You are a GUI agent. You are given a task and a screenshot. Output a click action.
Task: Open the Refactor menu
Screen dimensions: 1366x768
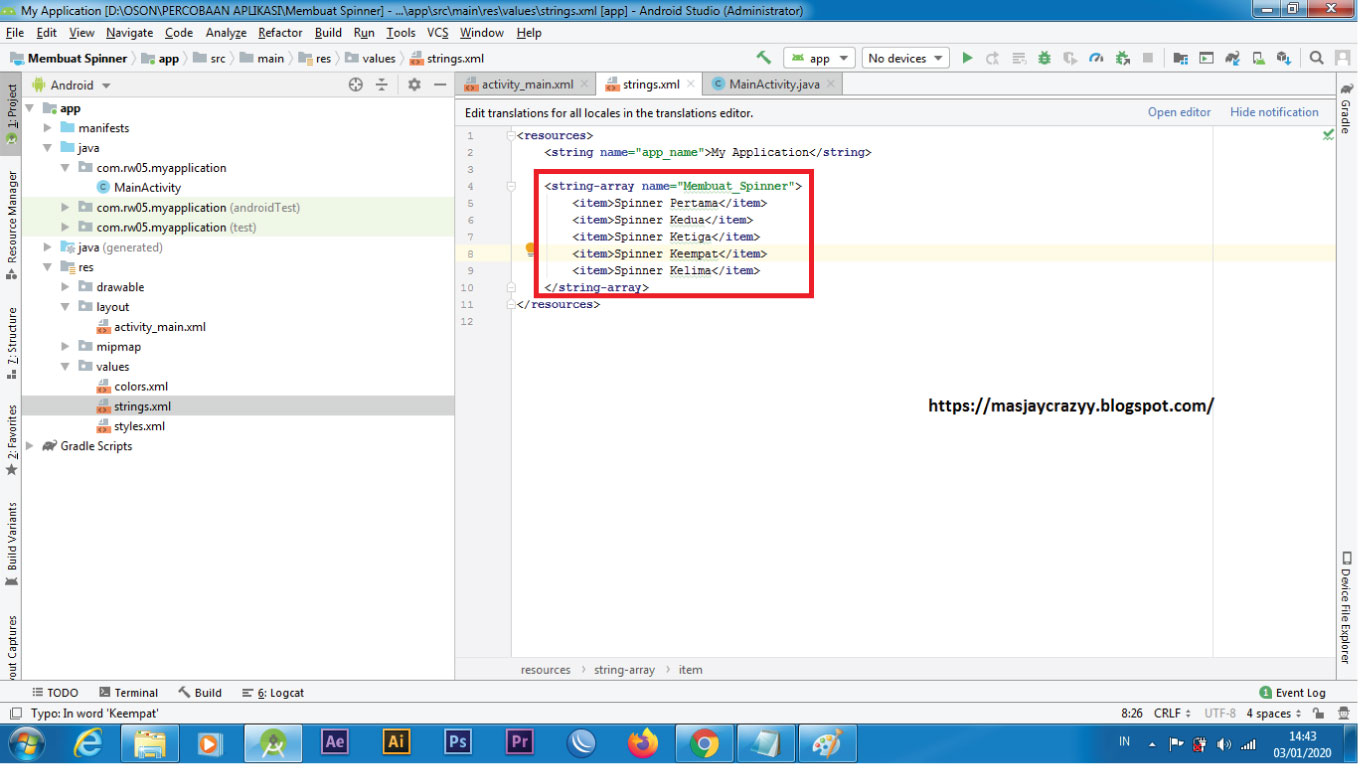tap(279, 32)
